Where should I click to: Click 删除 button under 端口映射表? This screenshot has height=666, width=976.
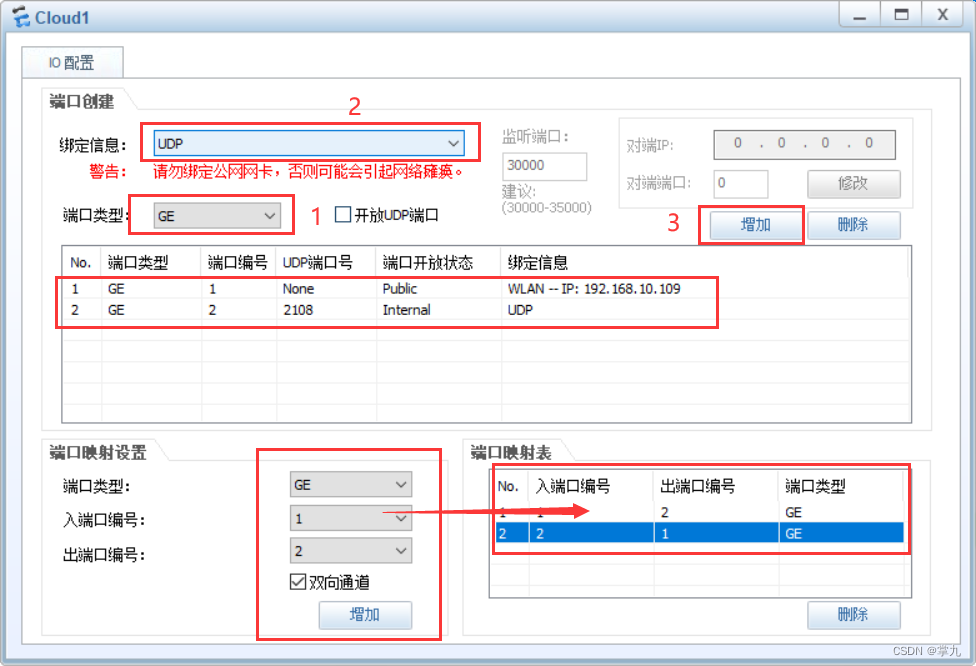[x=853, y=615]
